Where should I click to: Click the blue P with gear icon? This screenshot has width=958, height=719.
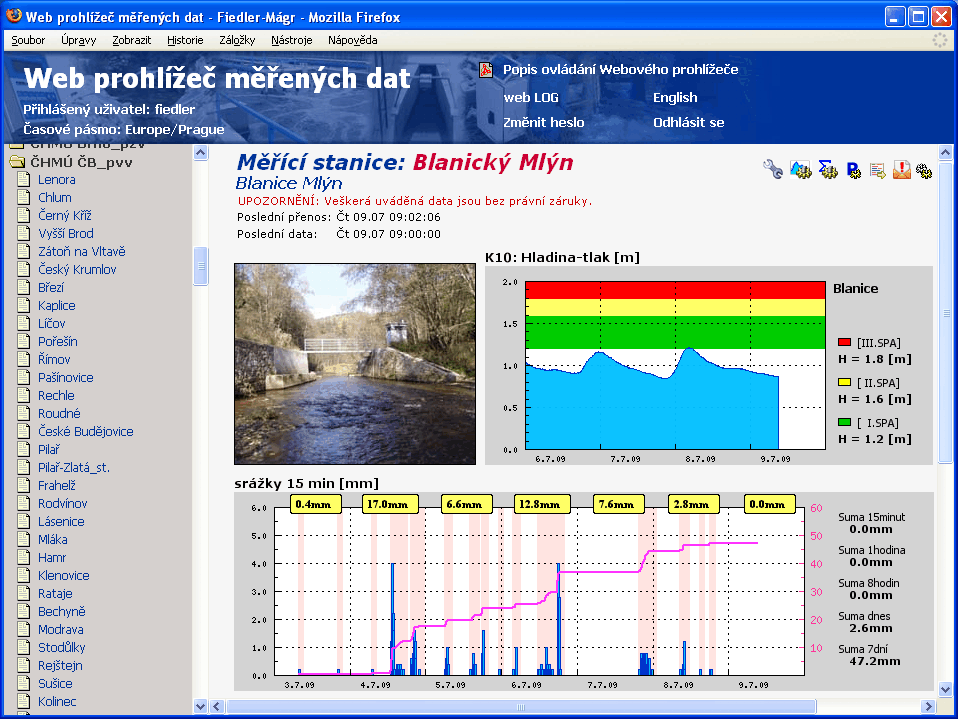pyautogui.click(x=854, y=170)
